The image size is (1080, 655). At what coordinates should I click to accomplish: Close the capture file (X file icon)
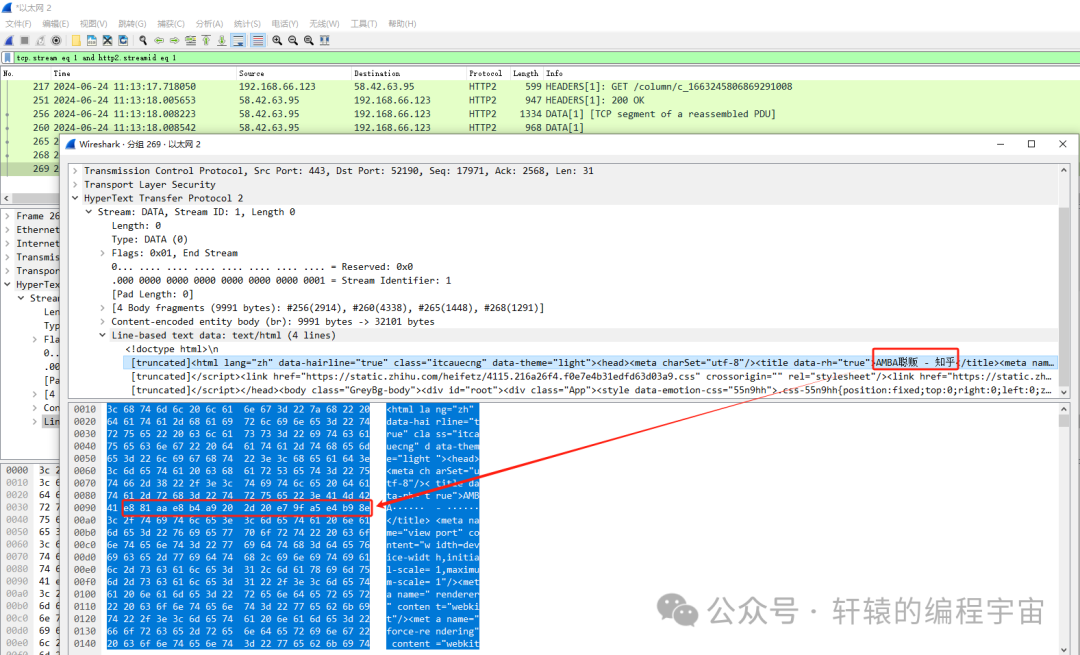click(107, 41)
